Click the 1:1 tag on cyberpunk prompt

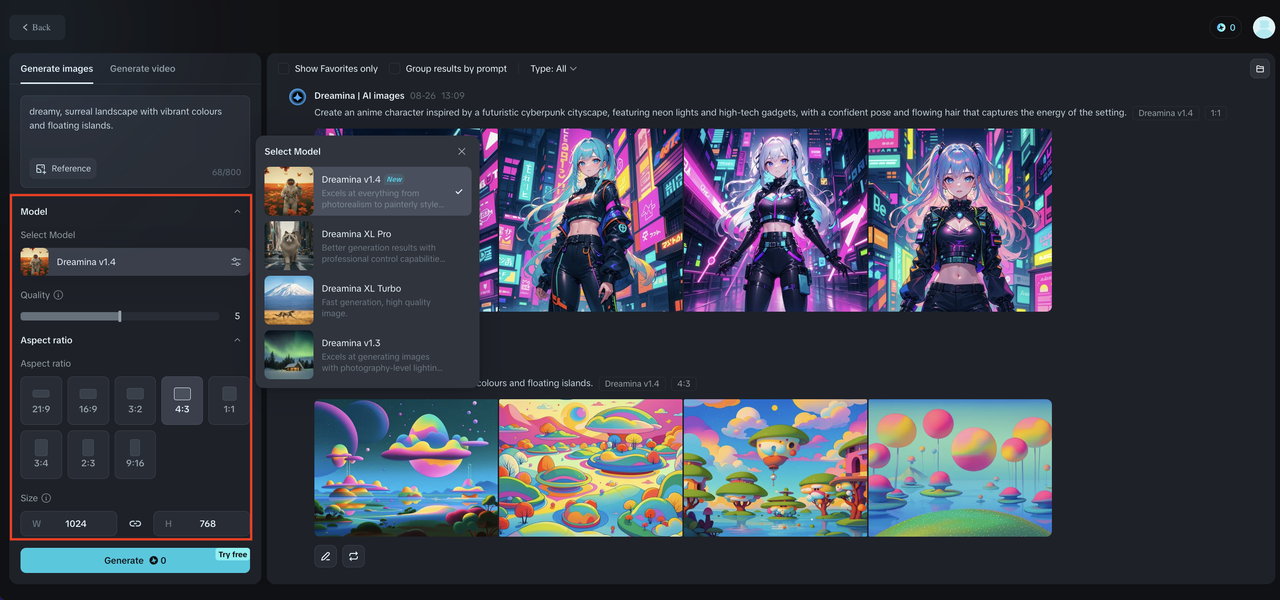(x=1215, y=113)
